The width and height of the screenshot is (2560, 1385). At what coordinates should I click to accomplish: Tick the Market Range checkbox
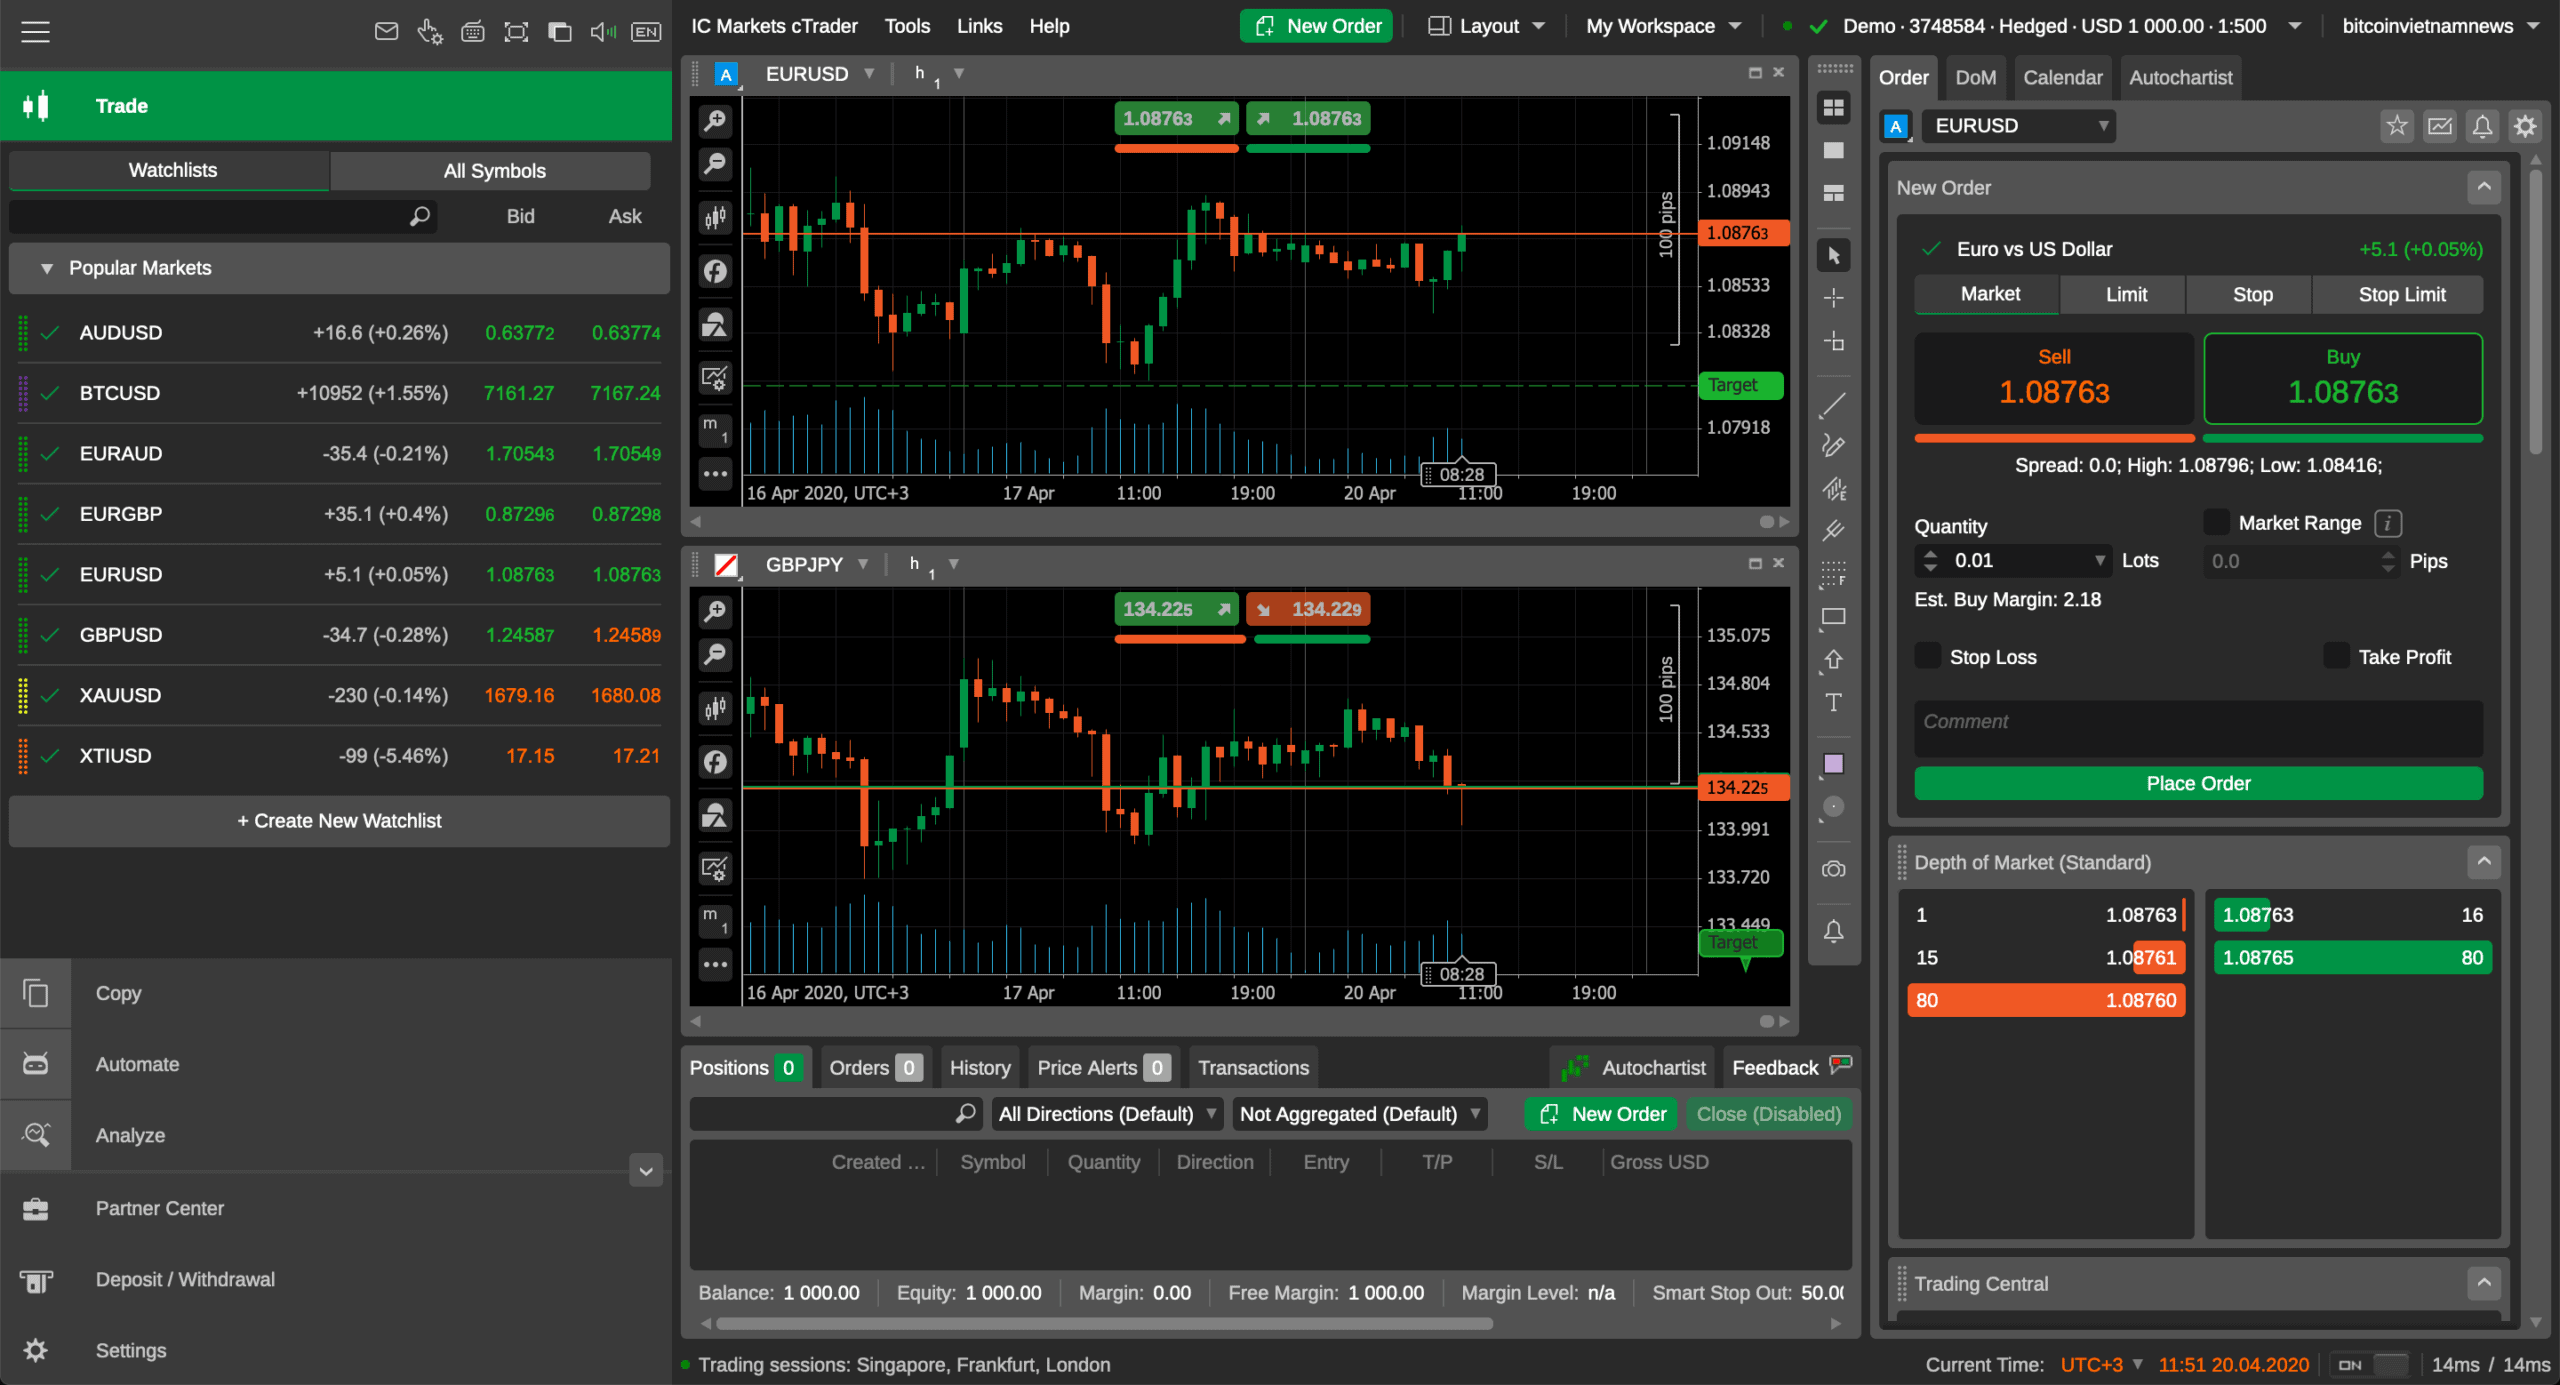pyautogui.click(x=2216, y=522)
